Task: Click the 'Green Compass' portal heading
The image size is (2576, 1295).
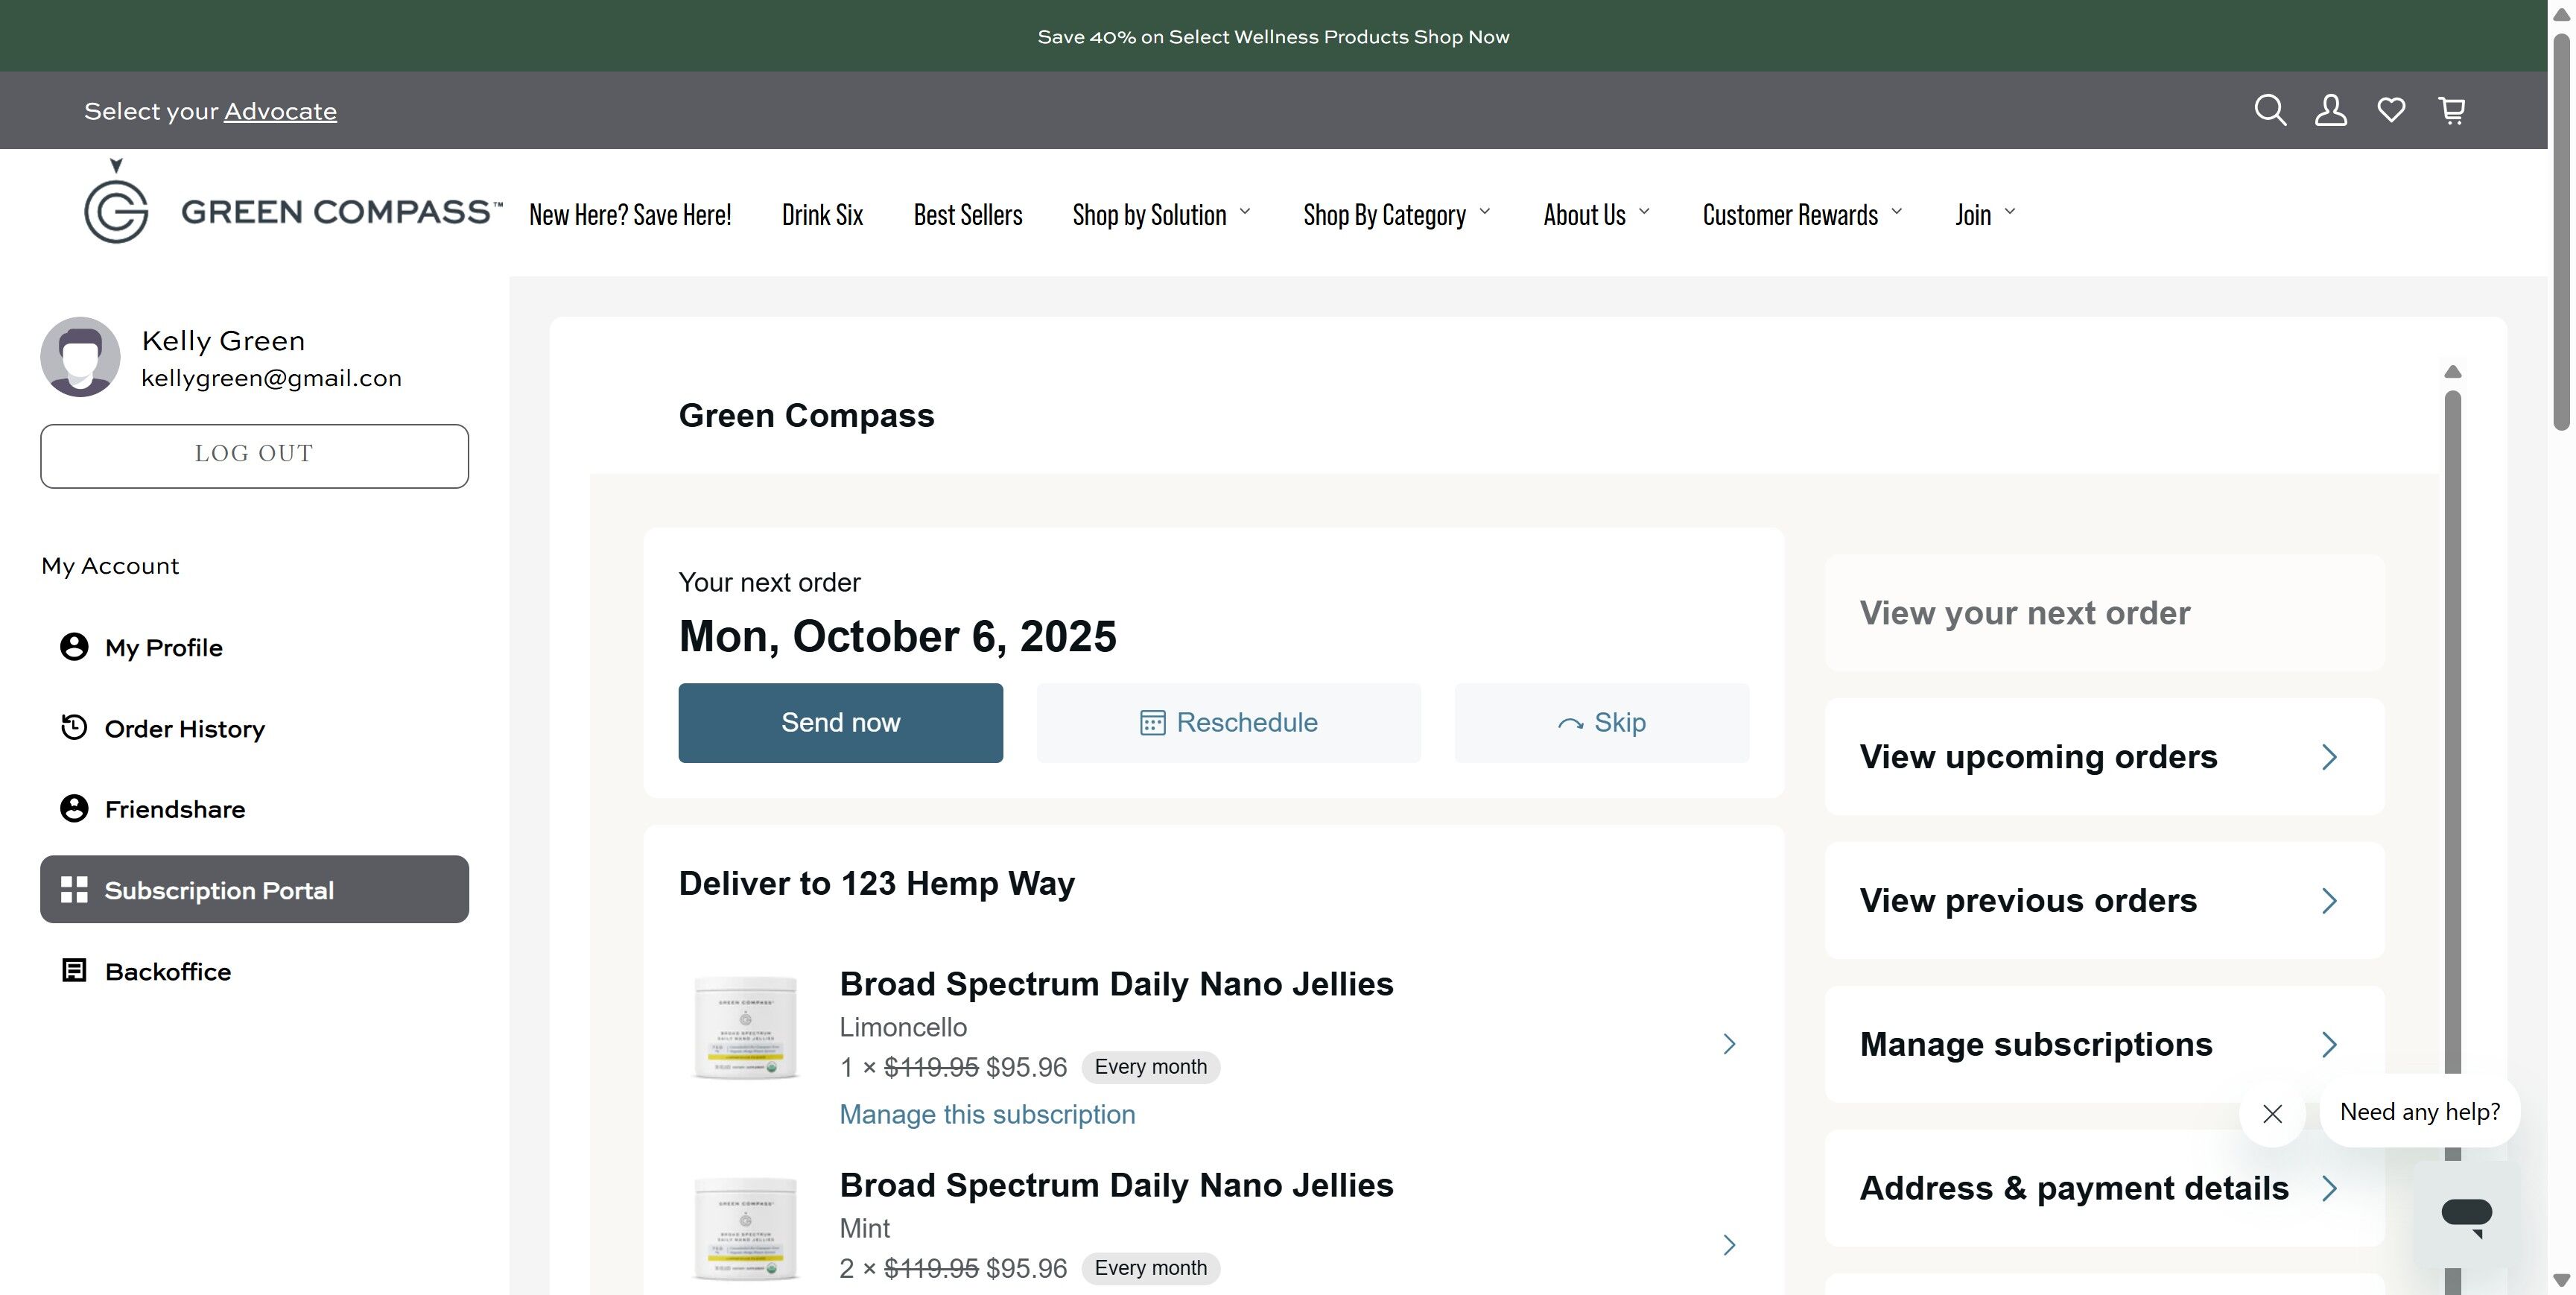Action: (x=806, y=416)
